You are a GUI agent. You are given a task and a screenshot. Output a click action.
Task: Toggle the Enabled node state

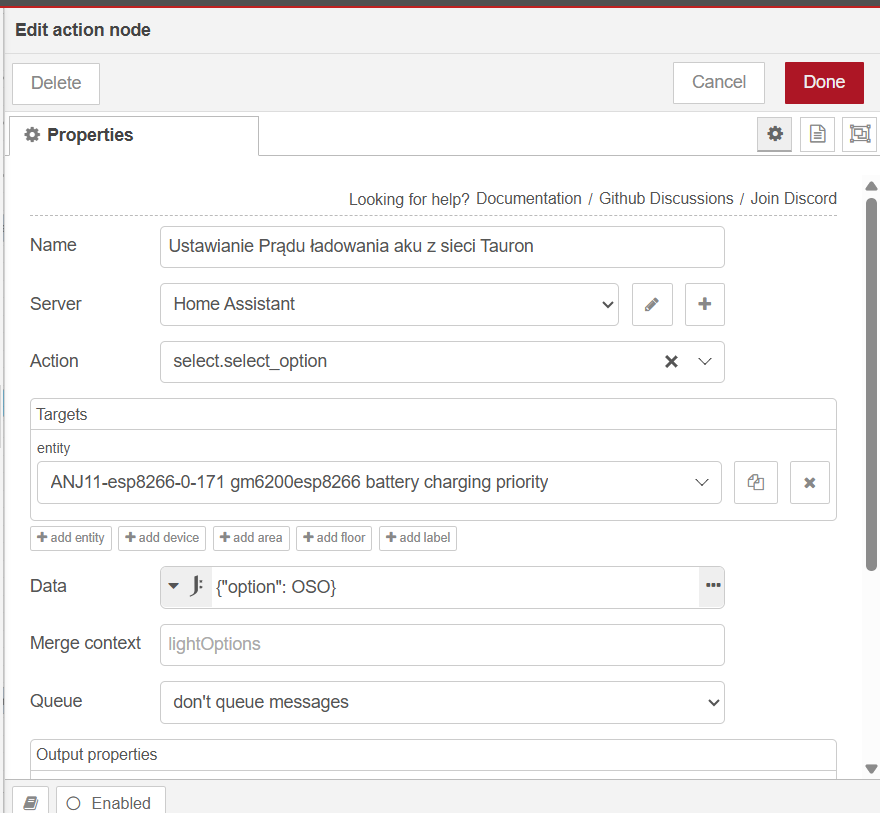pos(110,802)
